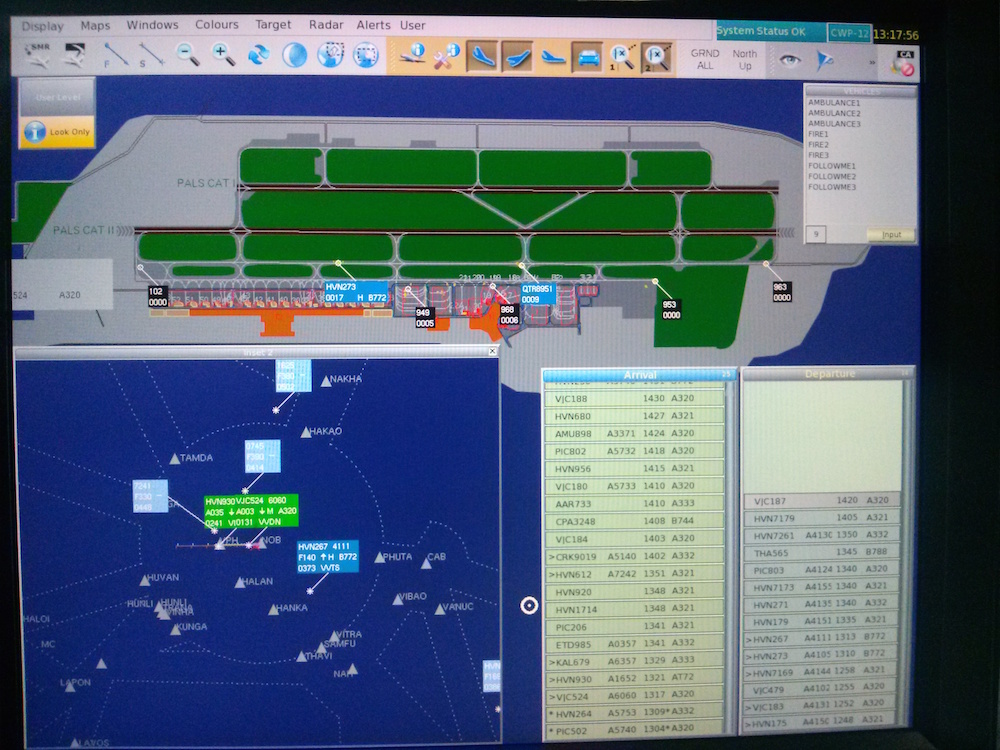Toggle the eye visibility icon

coord(790,60)
